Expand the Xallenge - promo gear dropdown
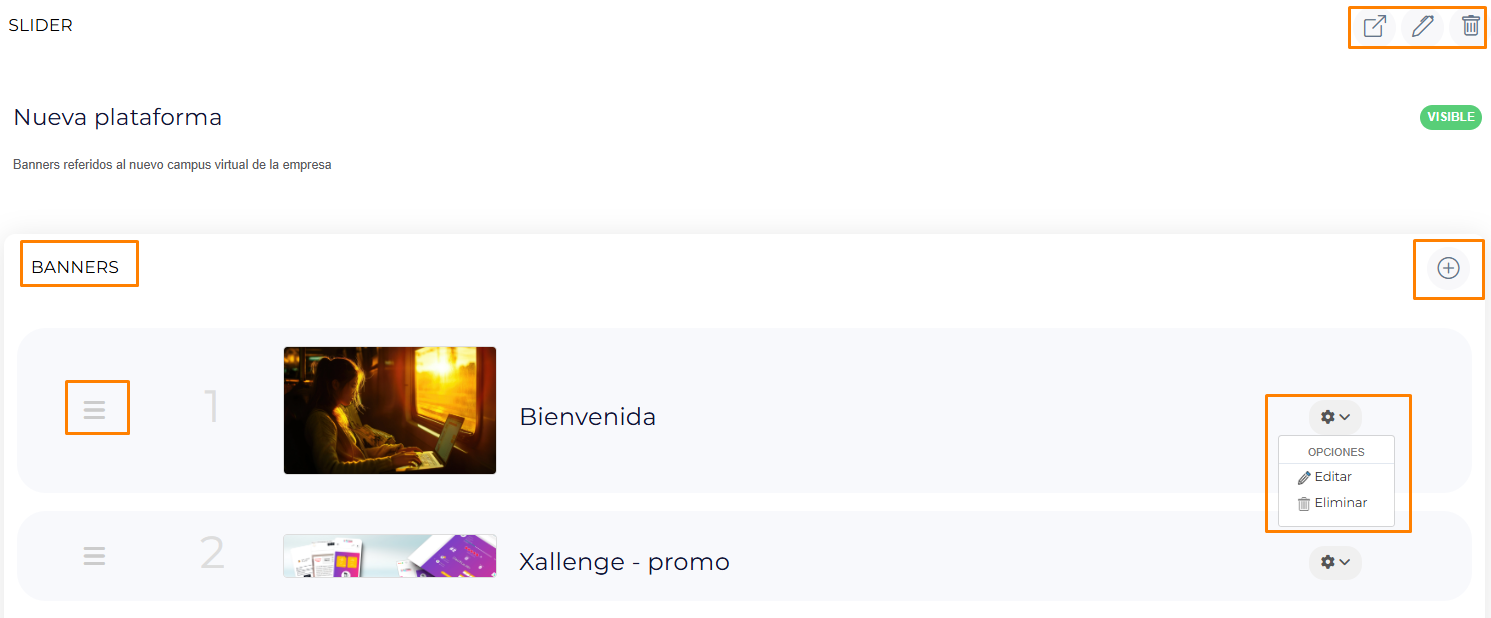 [x=1335, y=562]
